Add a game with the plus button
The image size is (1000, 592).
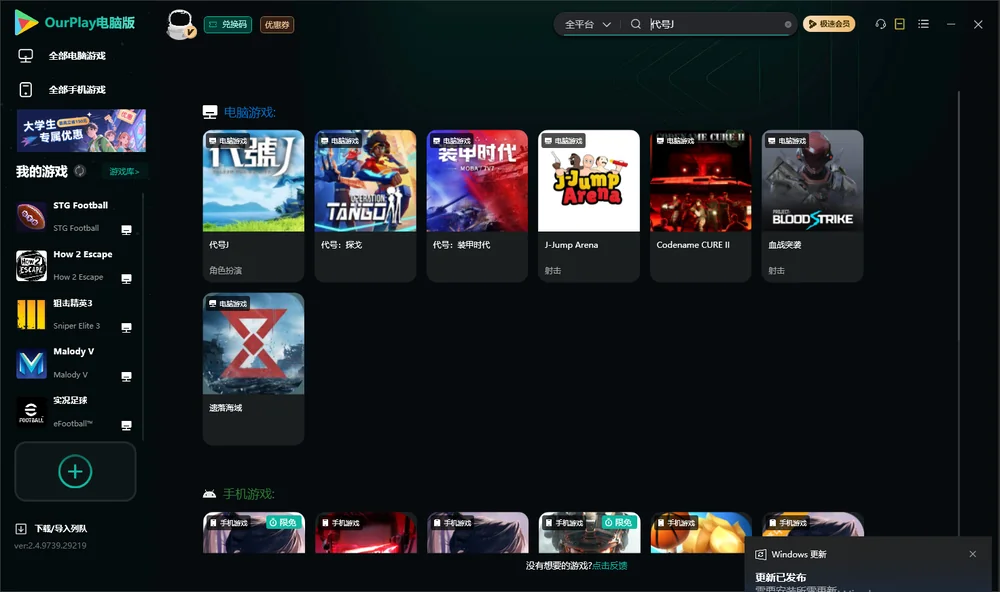[75, 471]
